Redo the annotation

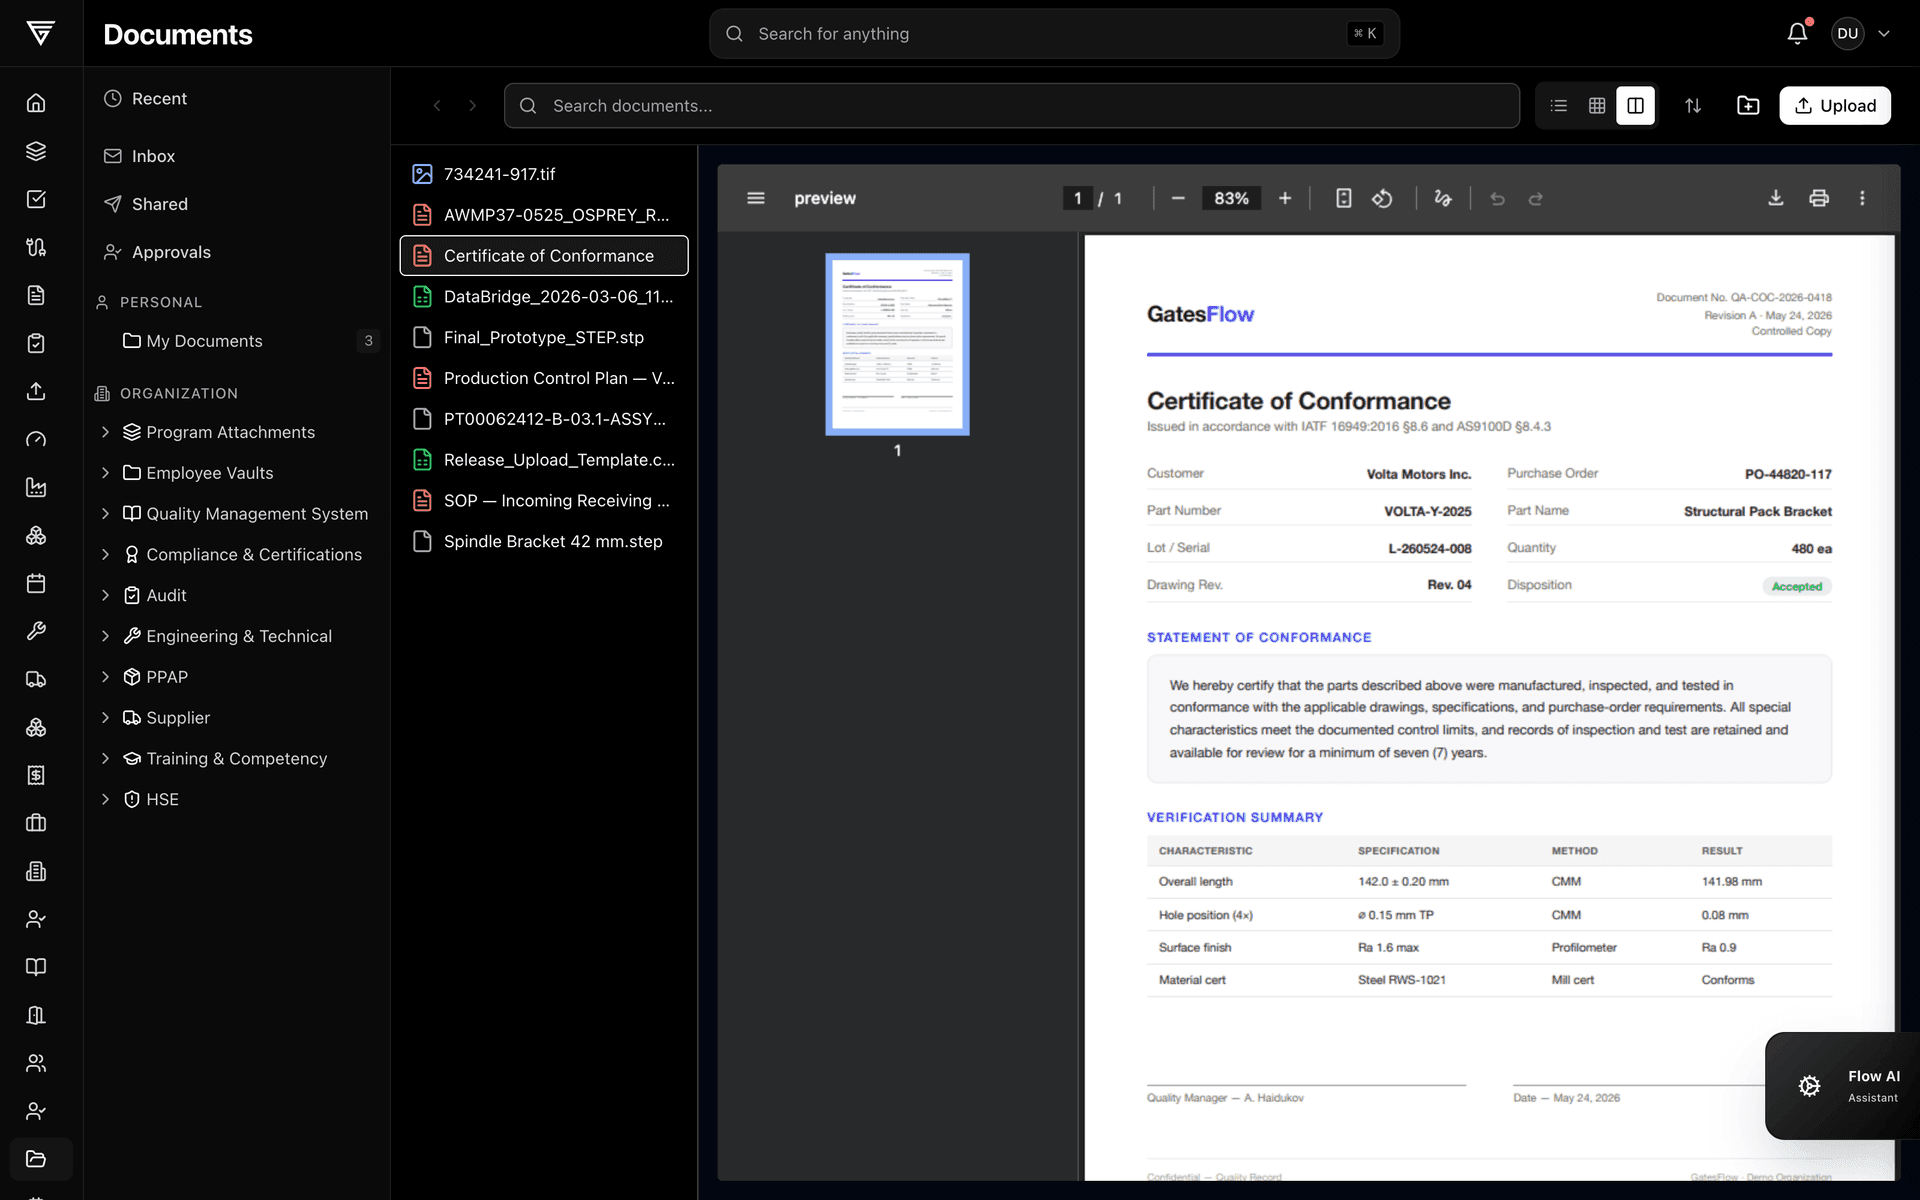(x=1536, y=198)
